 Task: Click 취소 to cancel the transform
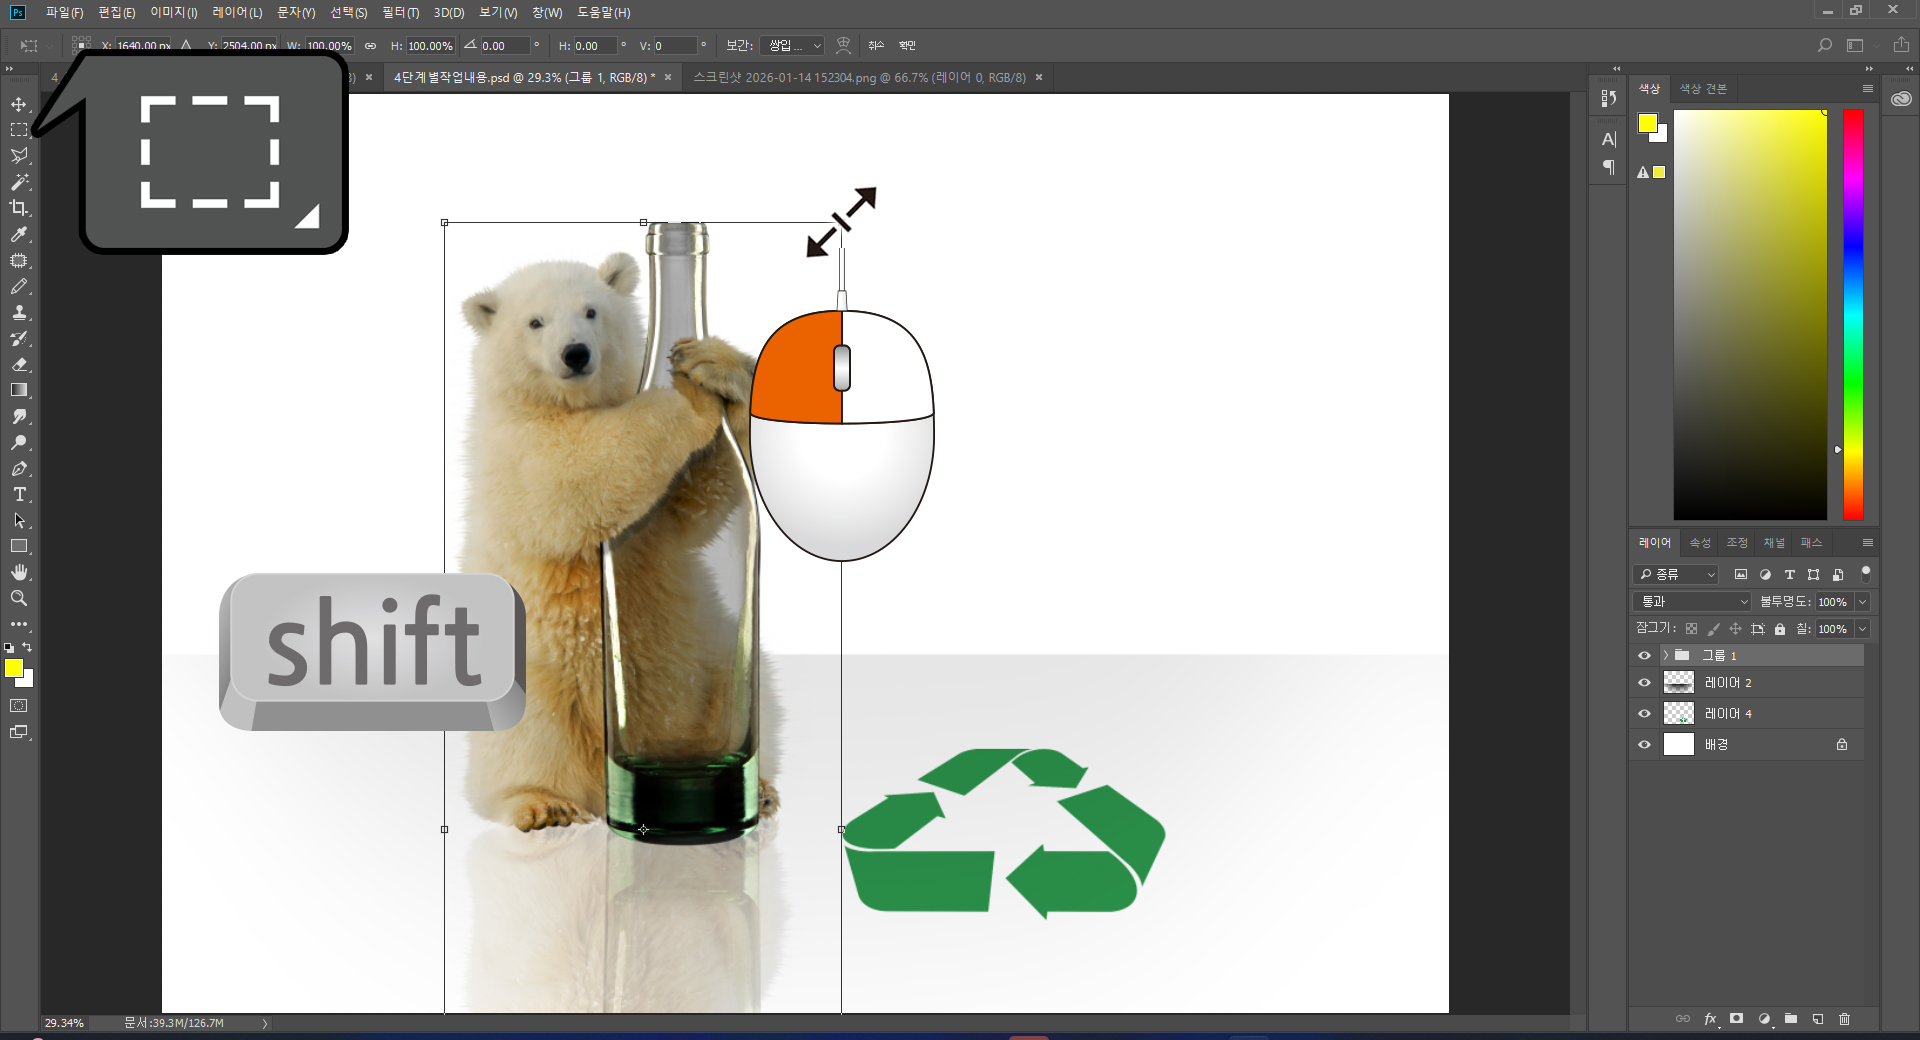(x=877, y=45)
